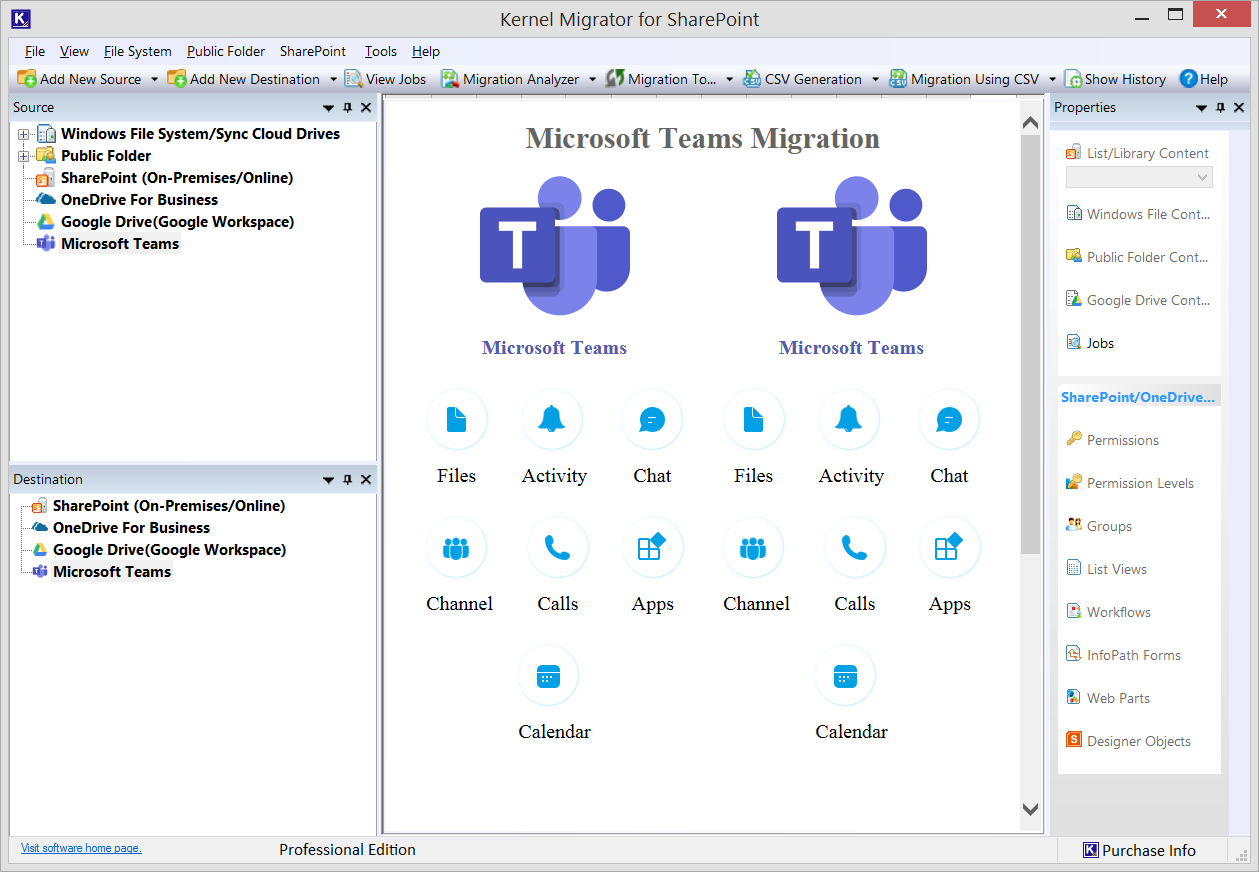Image resolution: width=1259 pixels, height=872 pixels.
Task: Click the left Apps icon
Action: 653,547
